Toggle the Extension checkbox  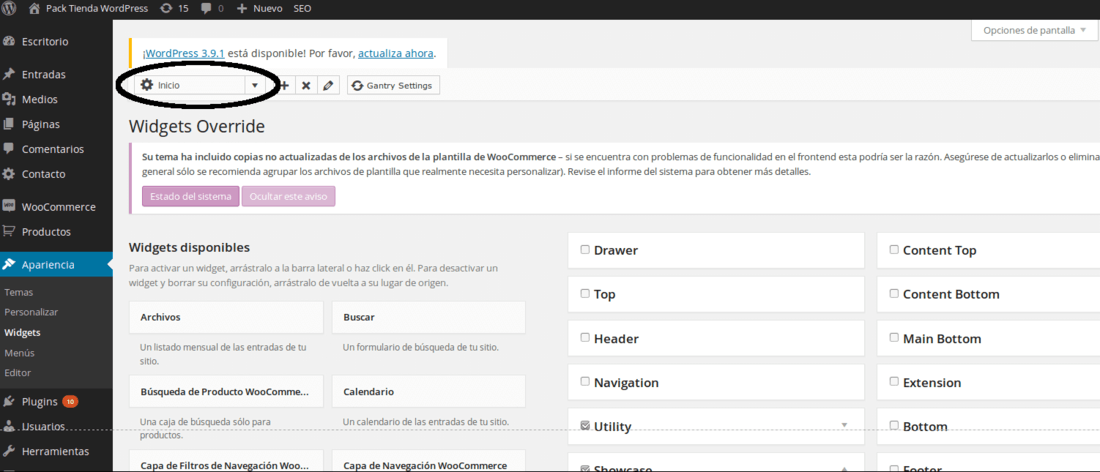click(894, 382)
